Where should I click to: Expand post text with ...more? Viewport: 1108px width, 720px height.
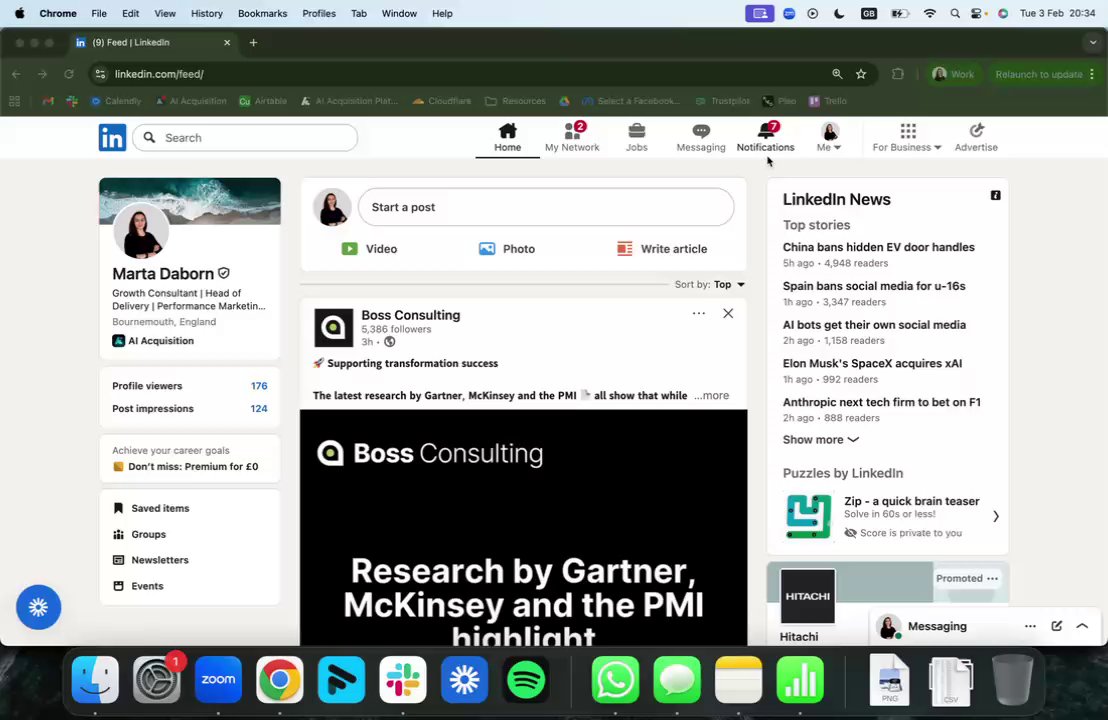(x=712, y=396)
